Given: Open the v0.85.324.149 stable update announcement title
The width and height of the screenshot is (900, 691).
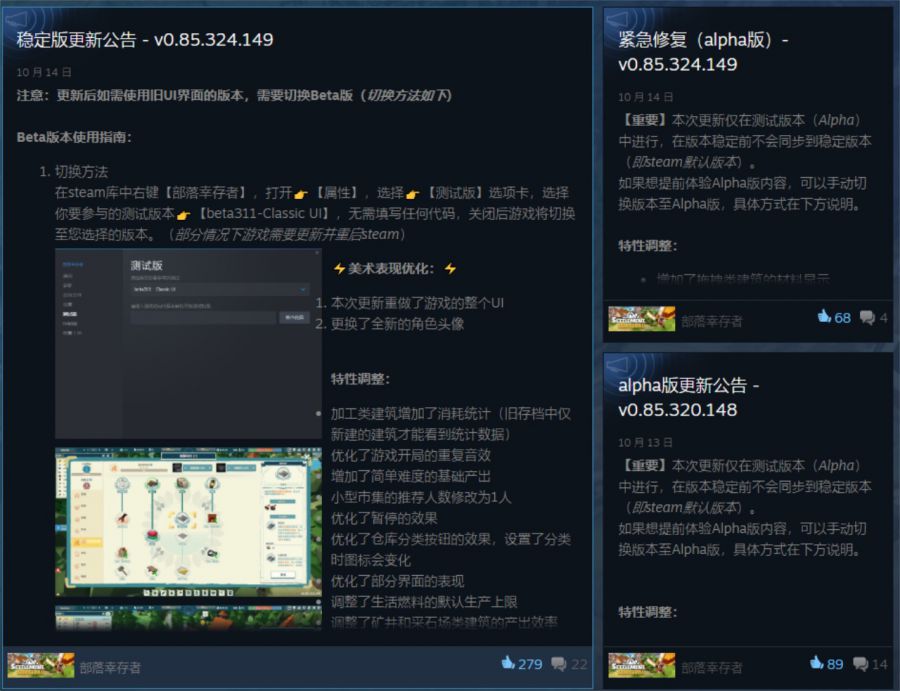Looking at the screenshot, I should (145, 40).
